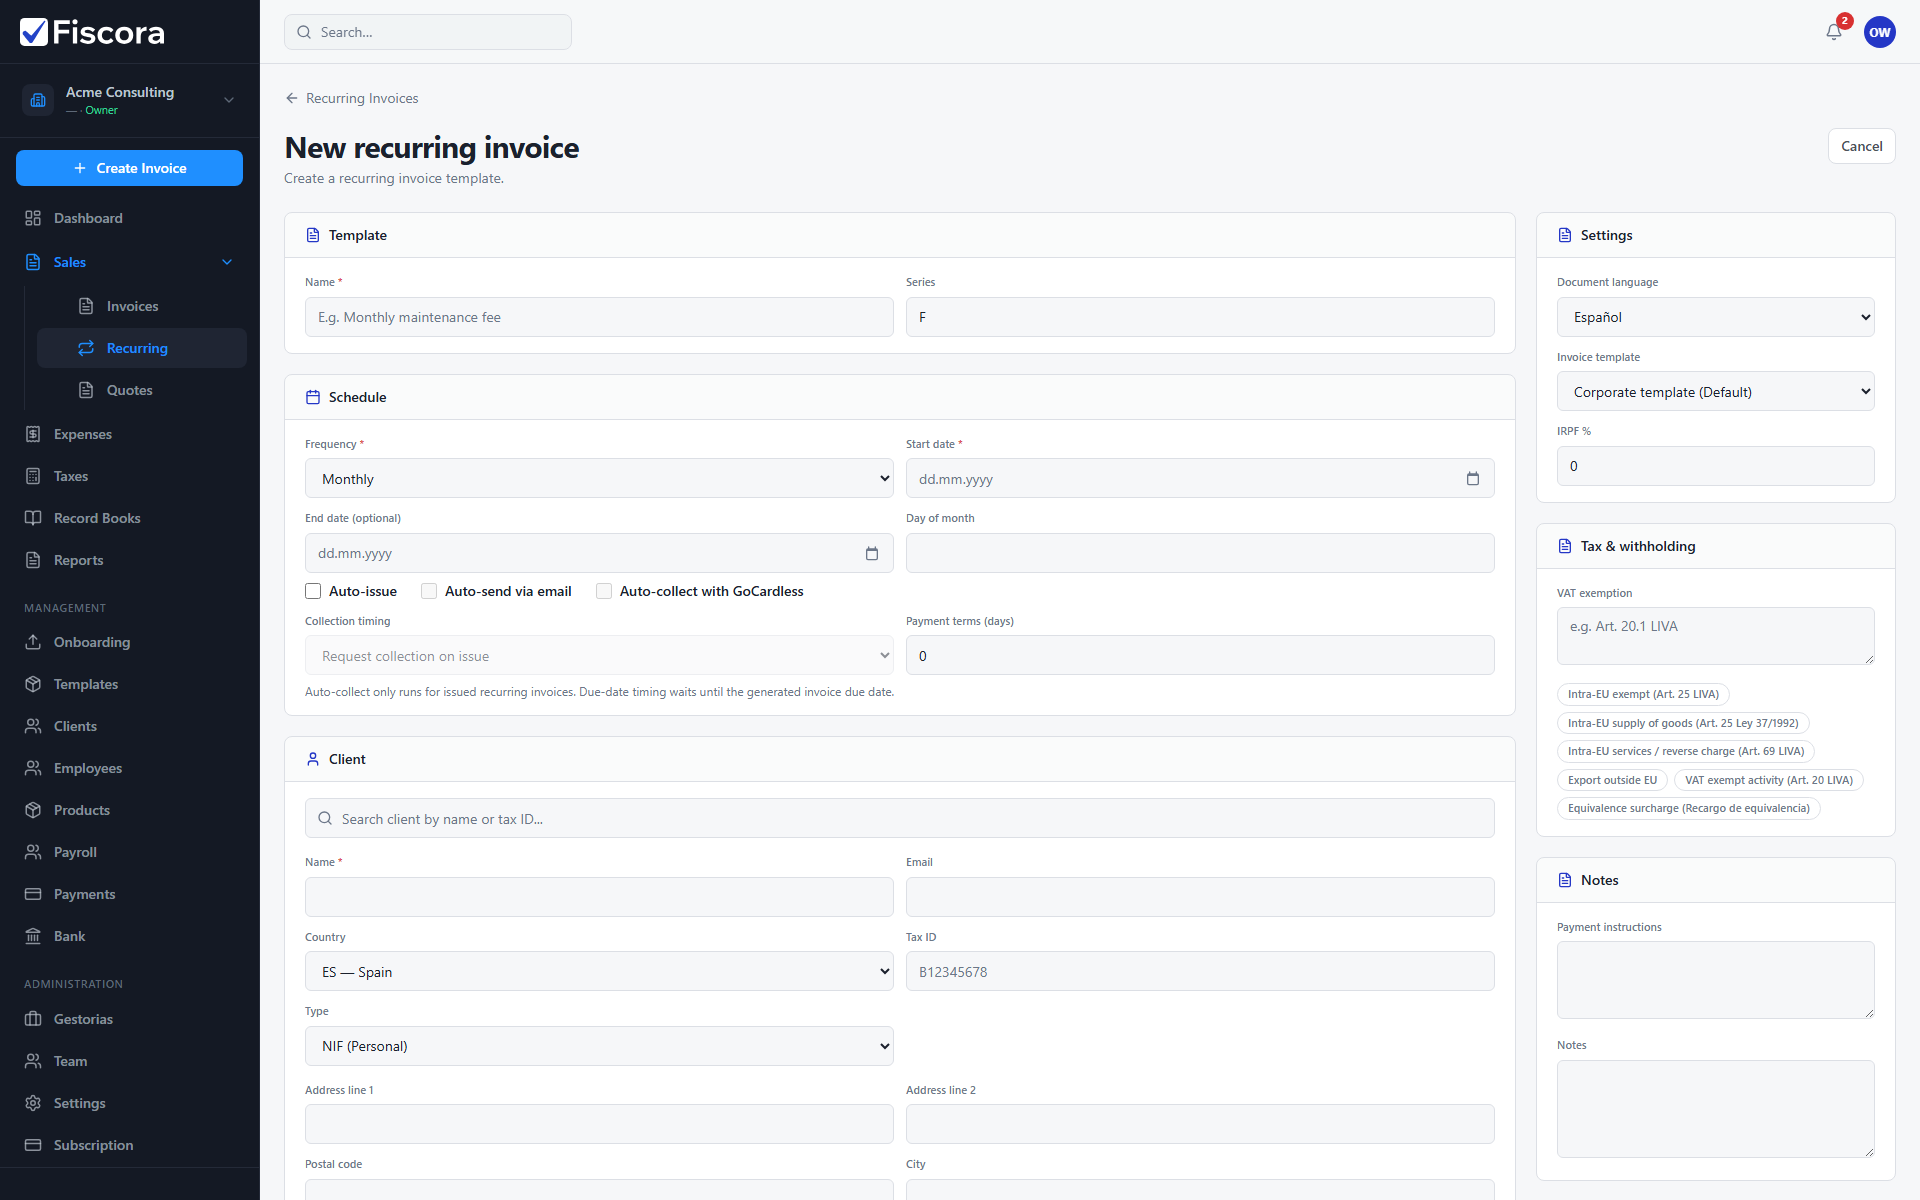Click the Acme Consulting building icon
This screenshot has height=1200, width=1920.
[x=38, y=100]
